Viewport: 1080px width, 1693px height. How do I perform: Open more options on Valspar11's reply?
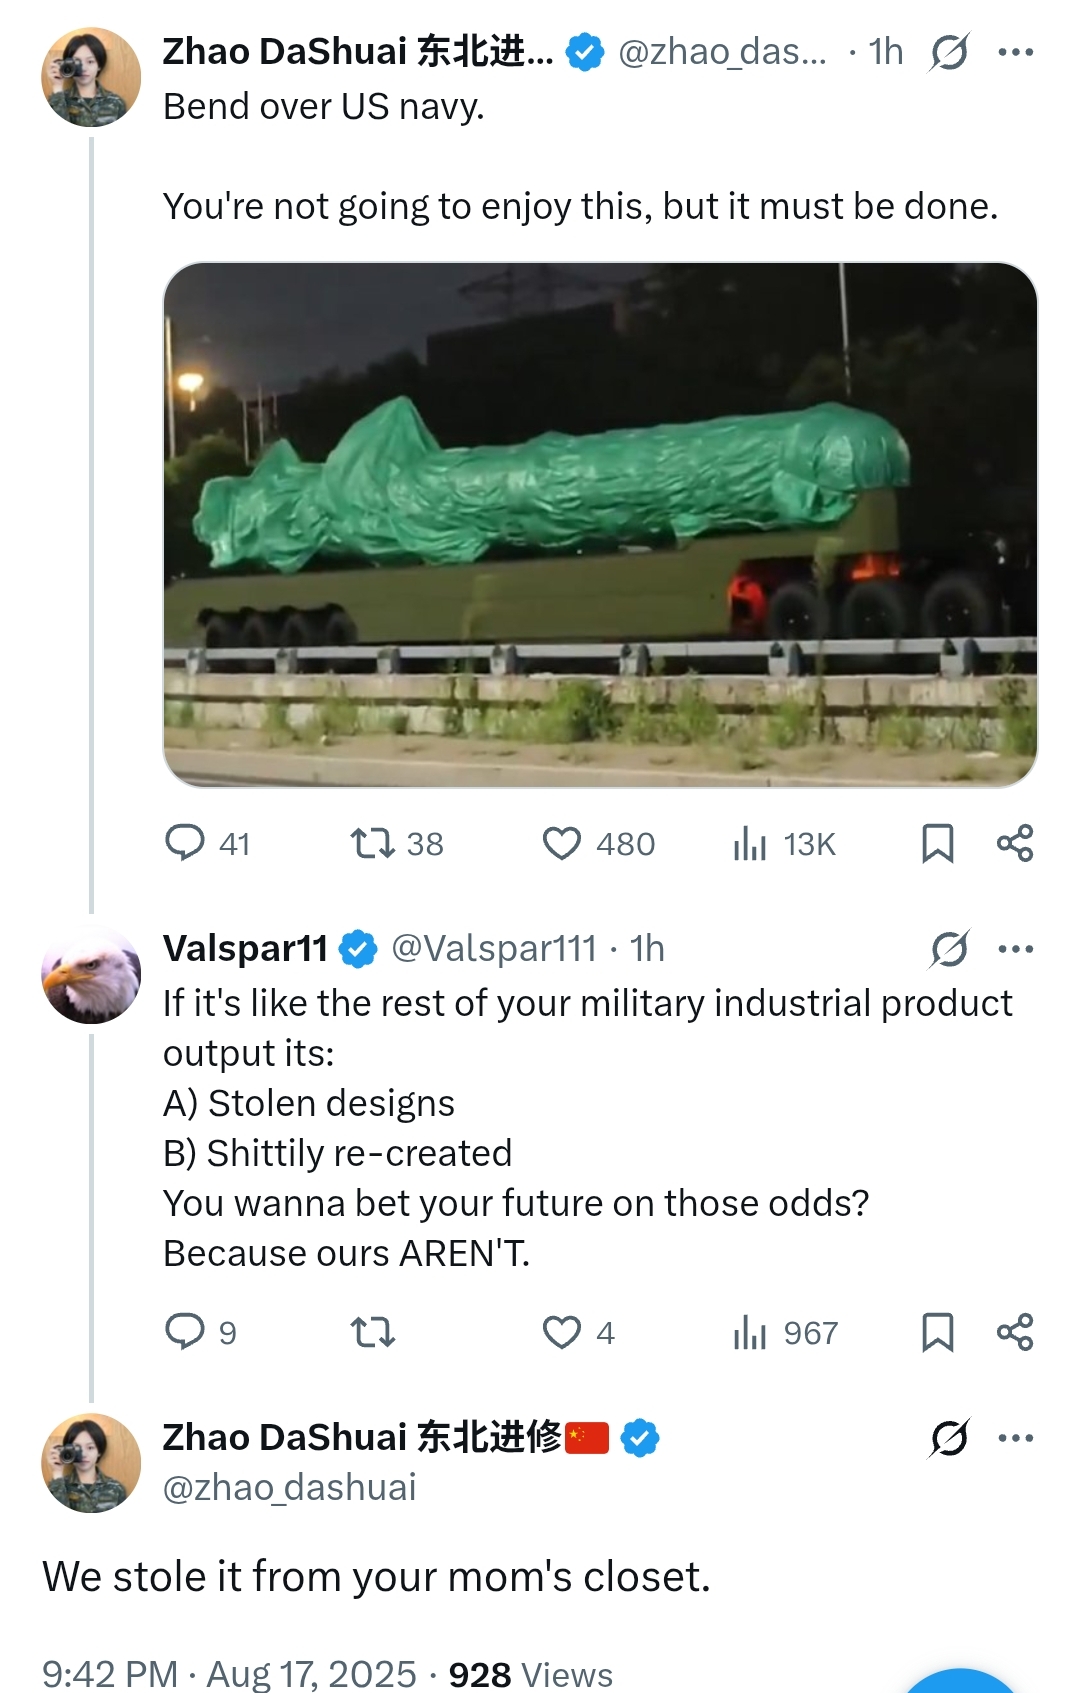(x=1016, y=949)
